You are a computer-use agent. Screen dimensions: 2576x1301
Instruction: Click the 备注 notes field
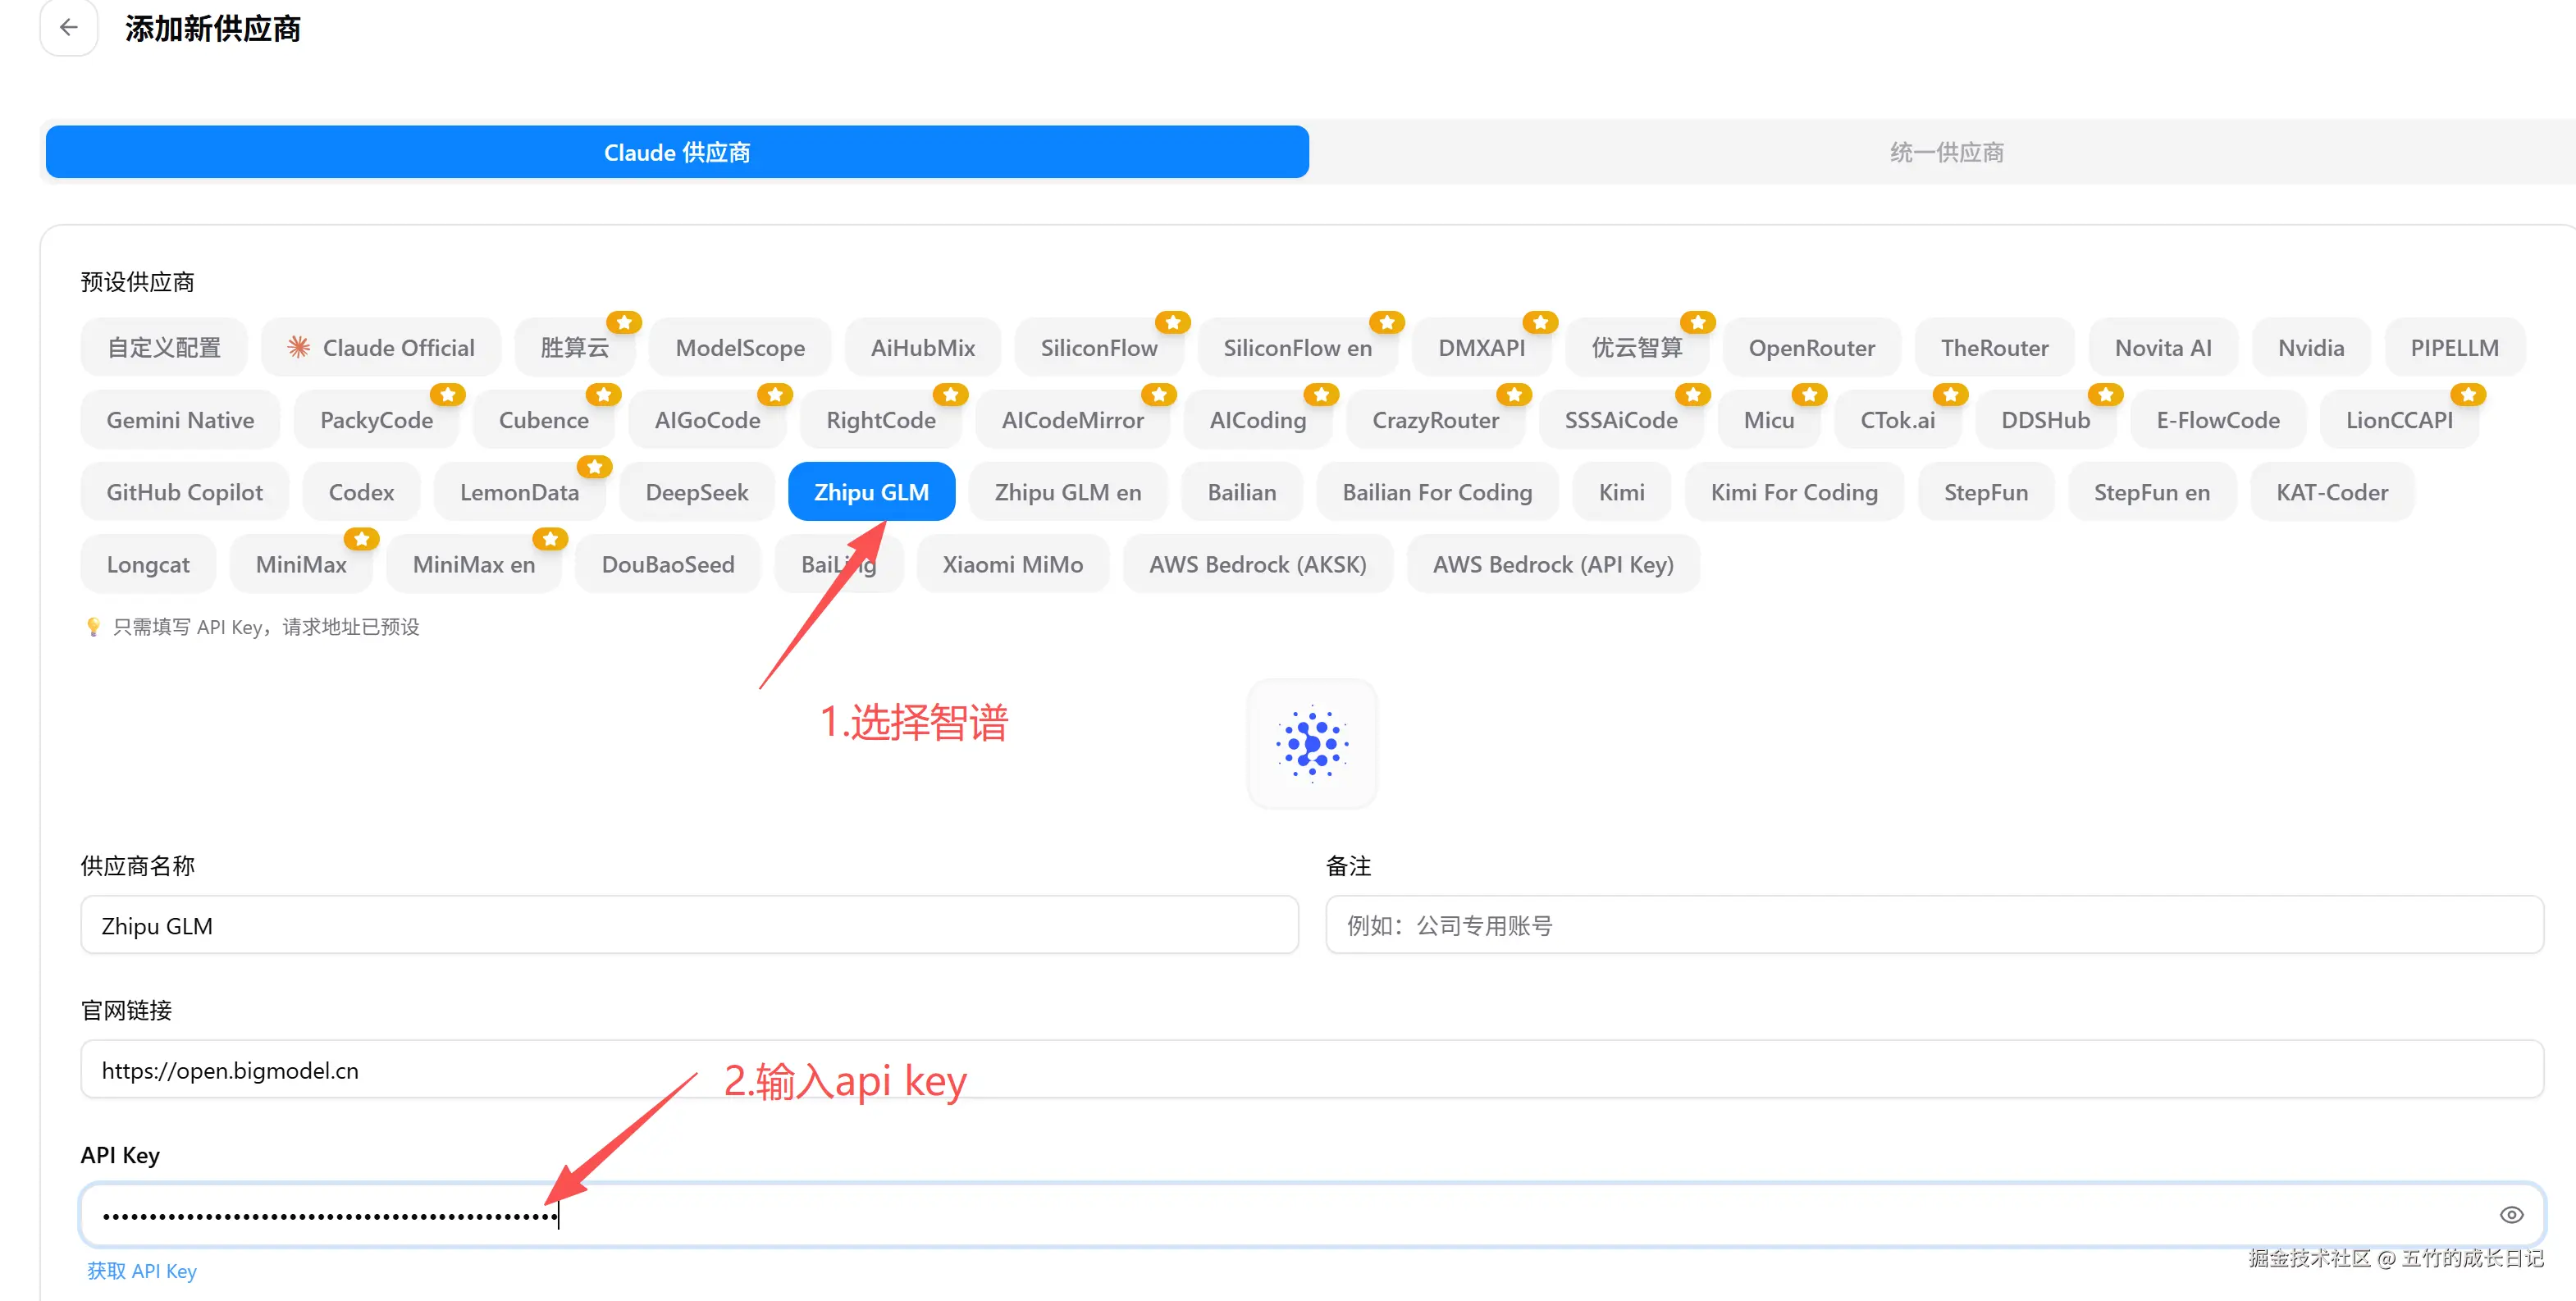[x=1935, y=925]
